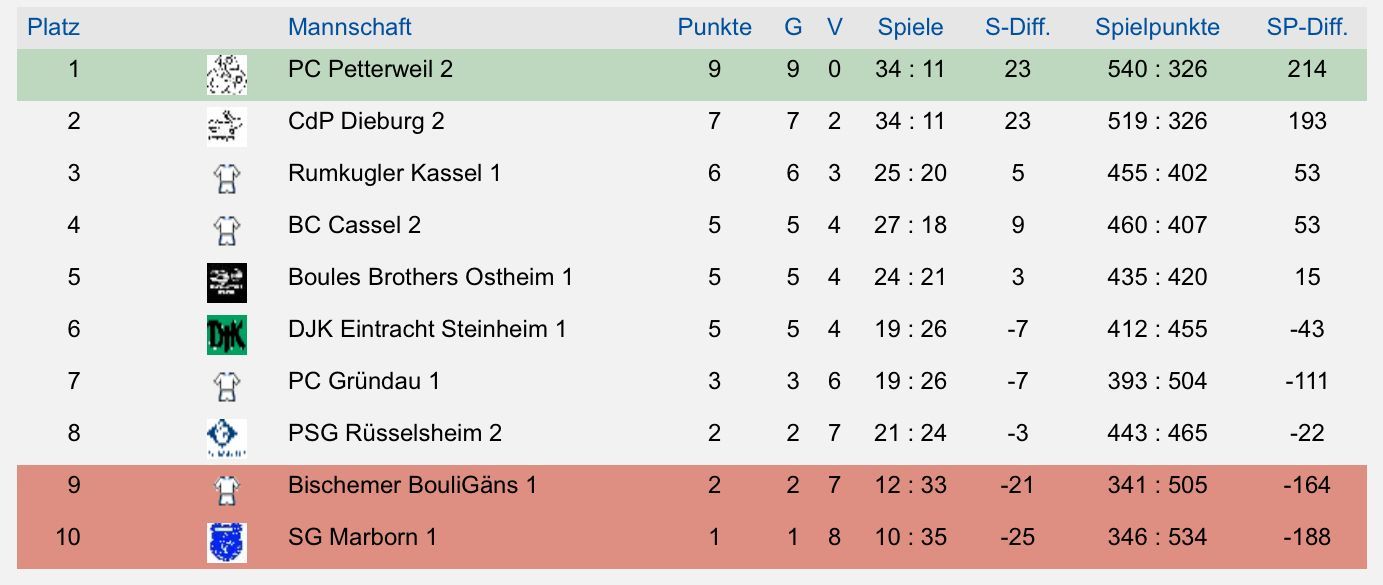The height and width of the screenshot is (585, 1383).
Task: Click the Platz column header
Action: [x=53, y=27]
